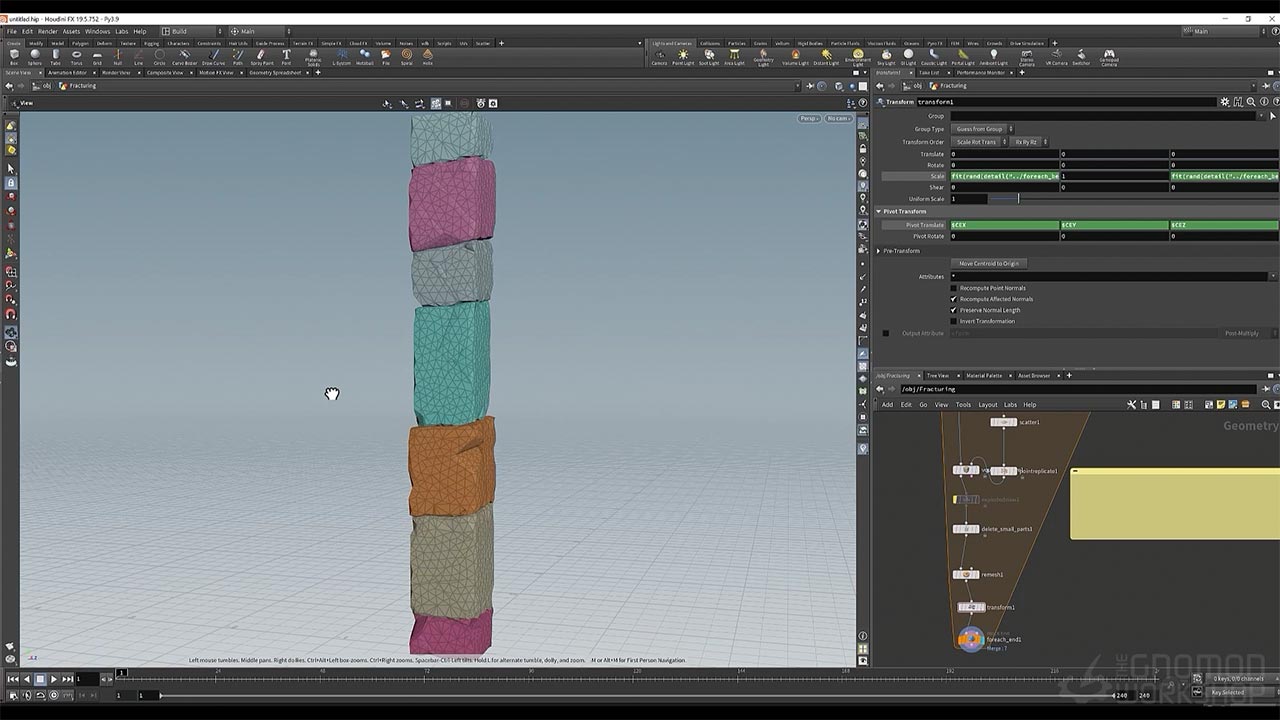Open the gear menu for transform1 parameters
Image resolution: width=1280 pixels, height=720 pixels.
[1225, 102]
